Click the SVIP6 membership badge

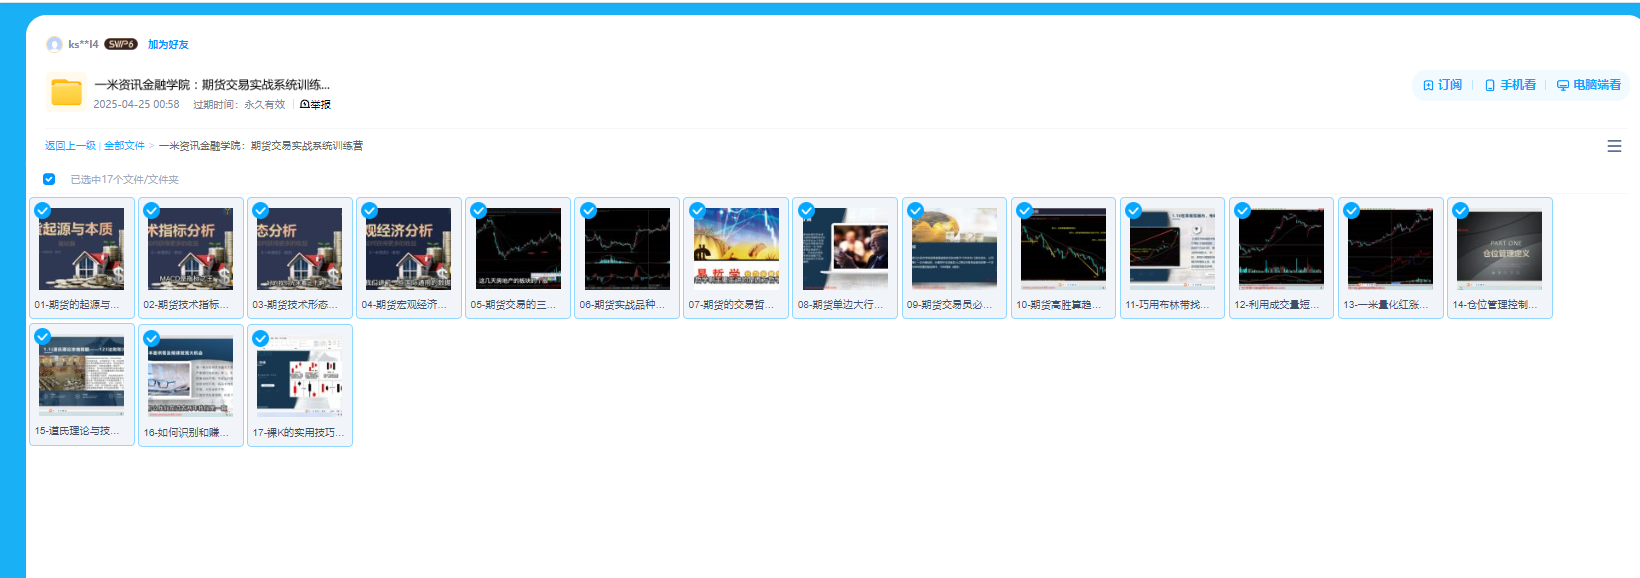pos(121,44)
